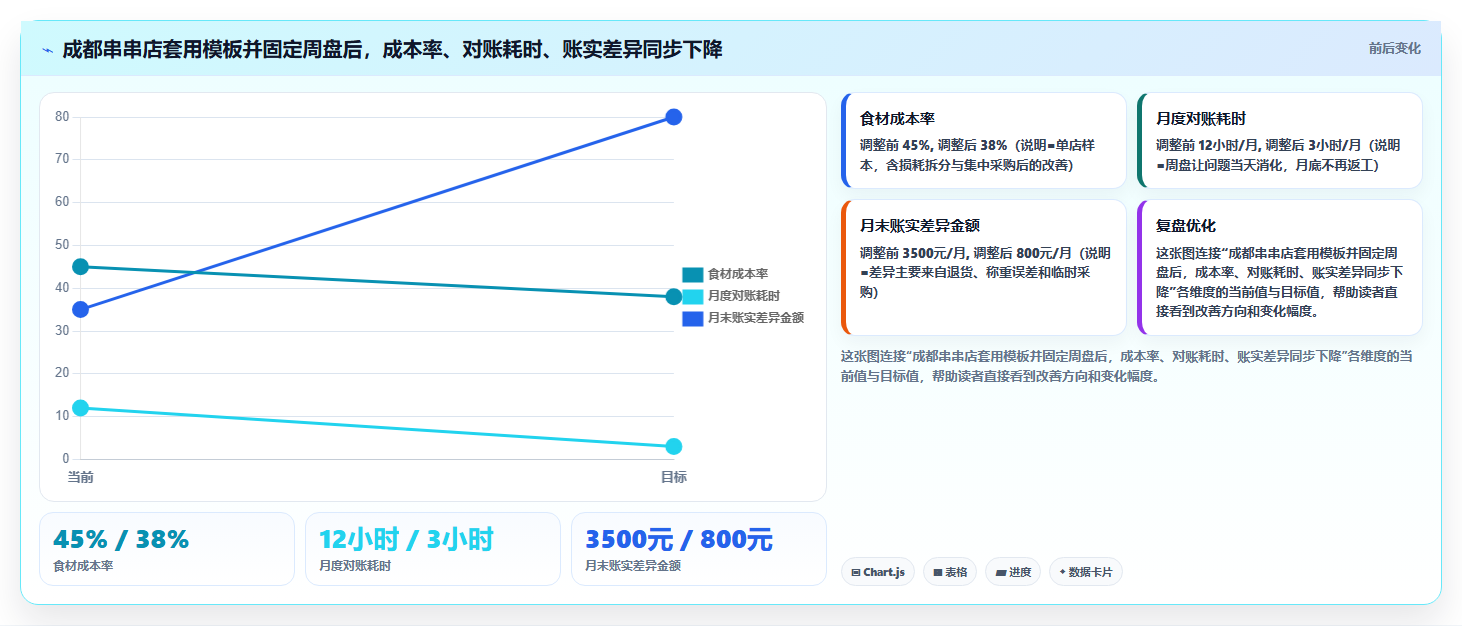Click the 月度对账耗时 point at 目标
The height and width of the screenshot is (626, 1462).
[x=674, y=447]
